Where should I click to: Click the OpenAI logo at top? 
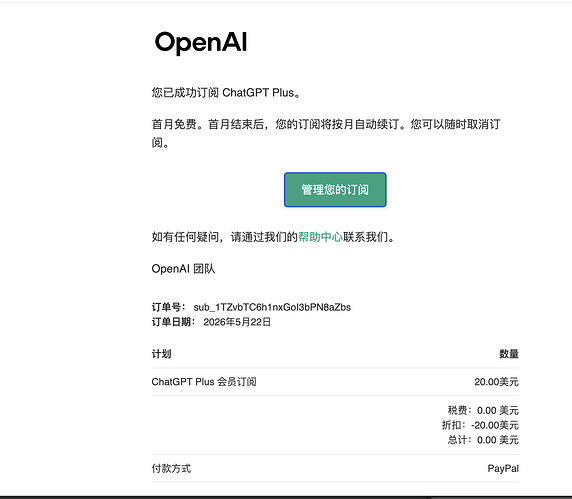(201, 43)
